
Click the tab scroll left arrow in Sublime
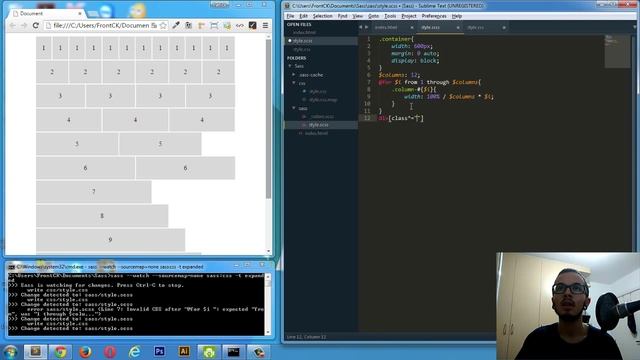(x=360, y=27)
